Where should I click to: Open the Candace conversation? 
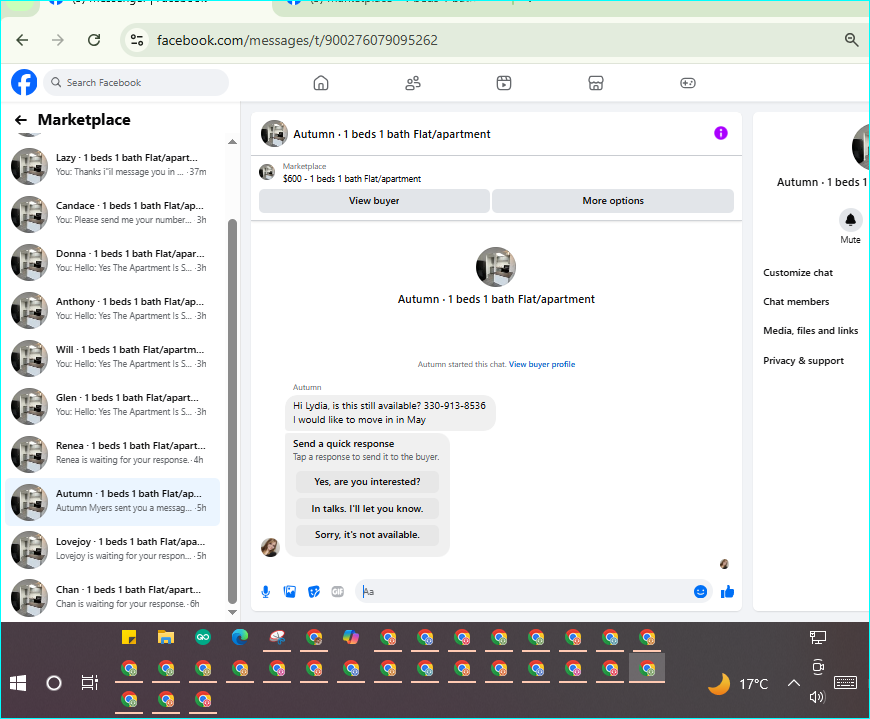113,214
